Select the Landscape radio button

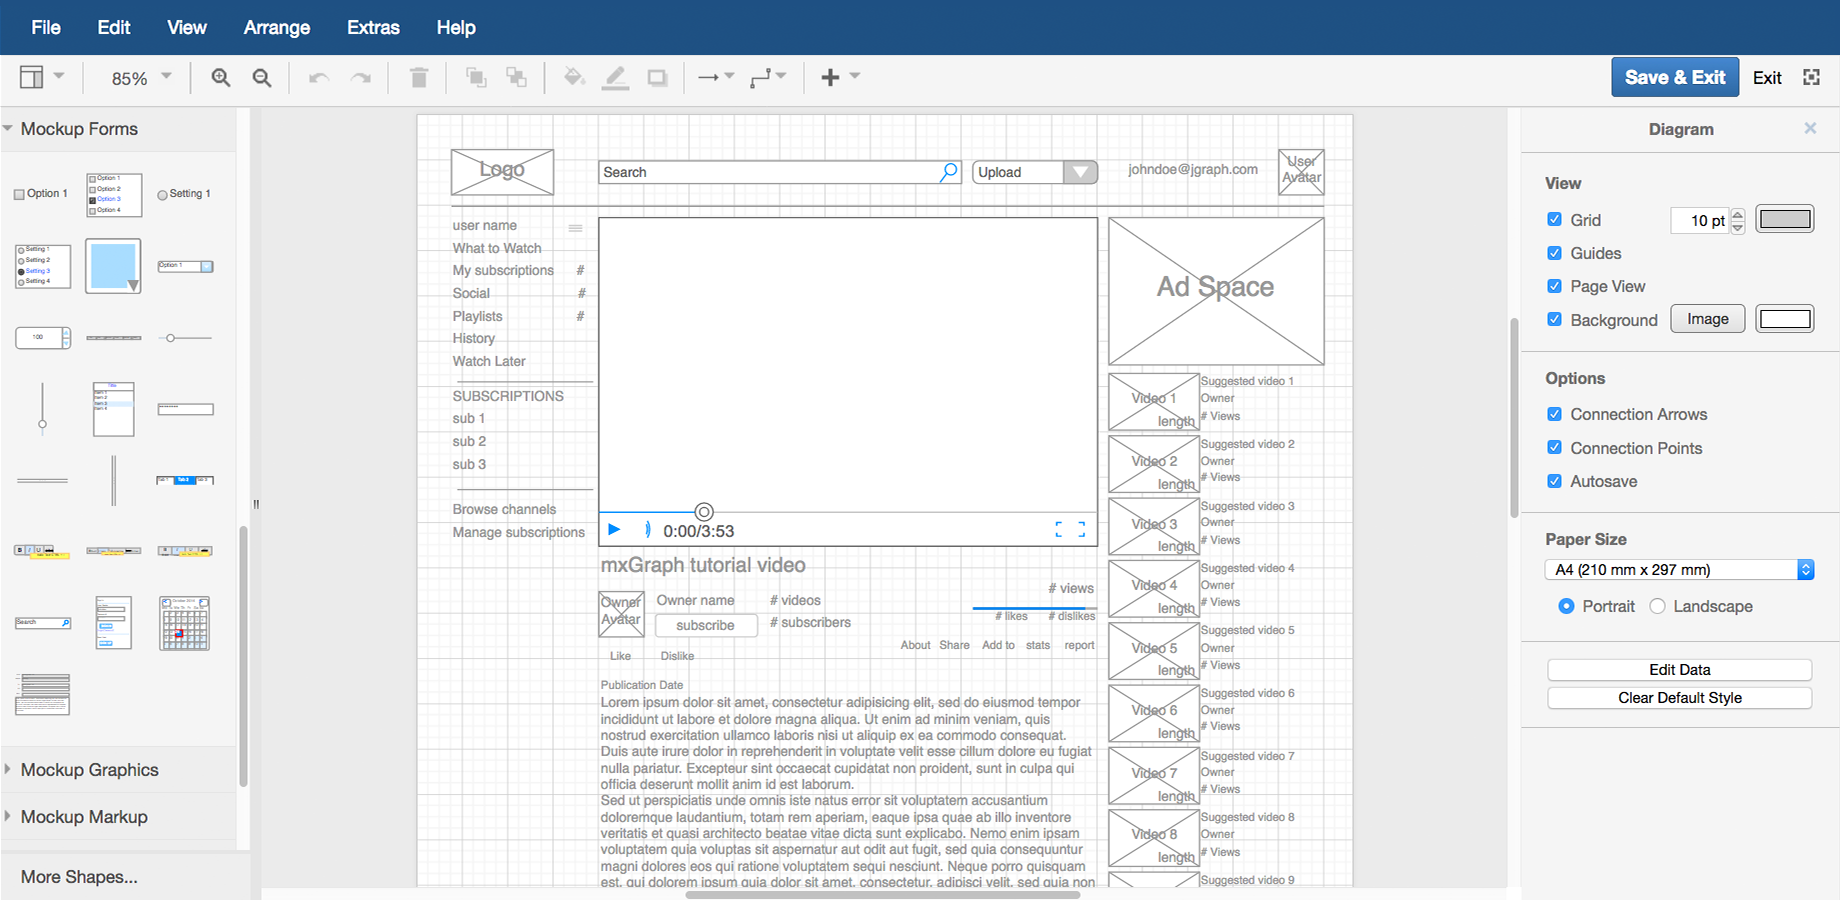(1658, 606)
